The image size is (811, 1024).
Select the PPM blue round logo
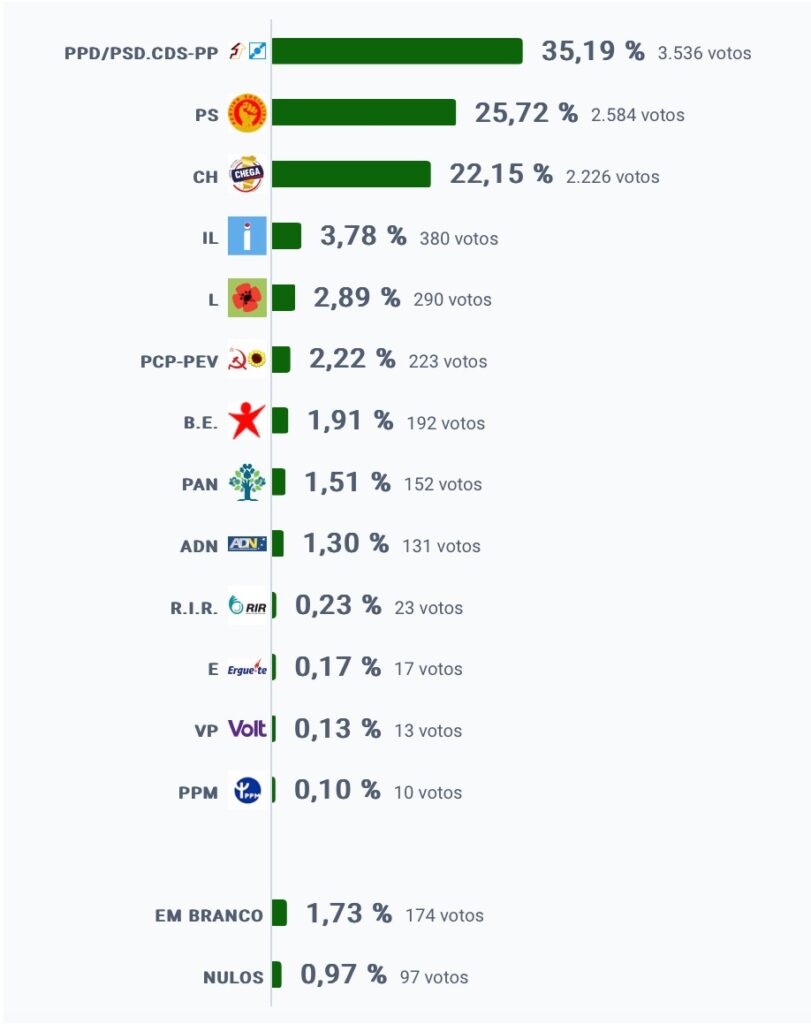(x=247, y=791)
